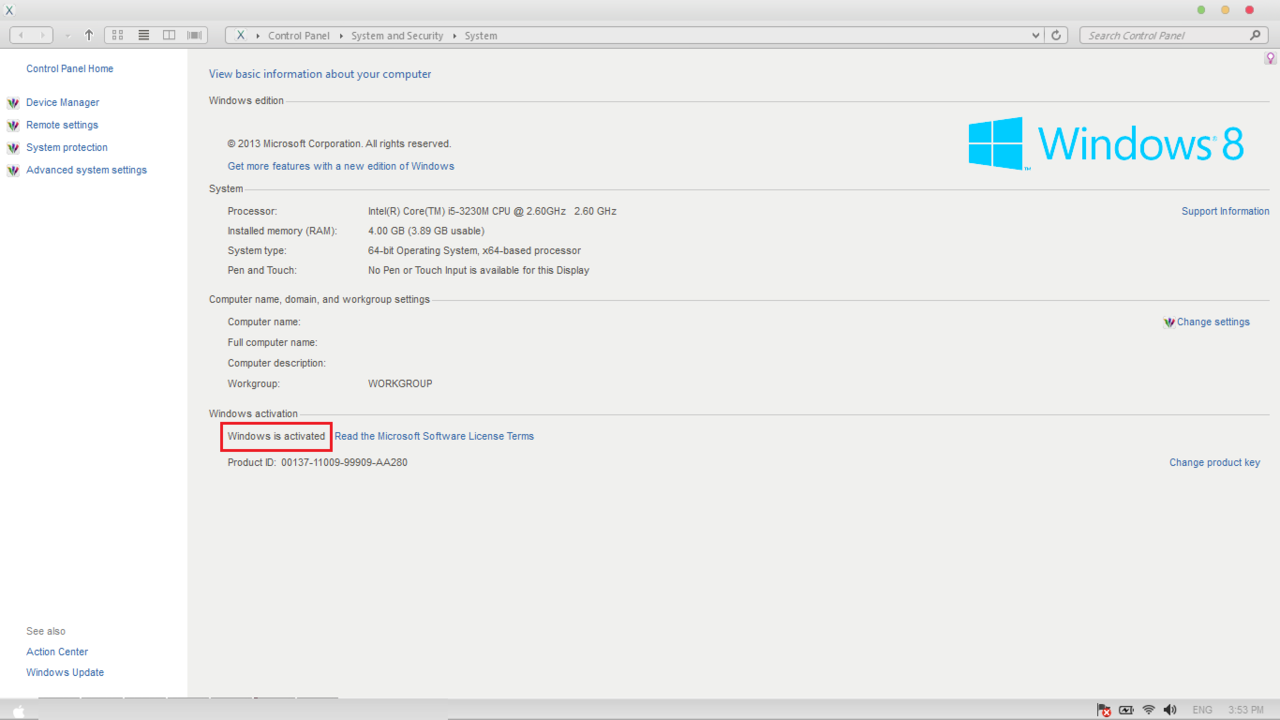Click the green window control dot
This screenshot has width=1280, height=720.
coord(1201,10)
